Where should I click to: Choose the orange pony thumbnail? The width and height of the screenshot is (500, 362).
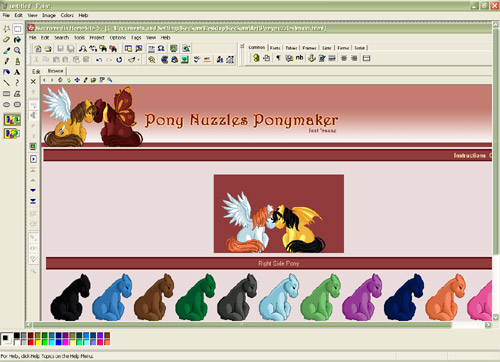(x=445, y=297)
